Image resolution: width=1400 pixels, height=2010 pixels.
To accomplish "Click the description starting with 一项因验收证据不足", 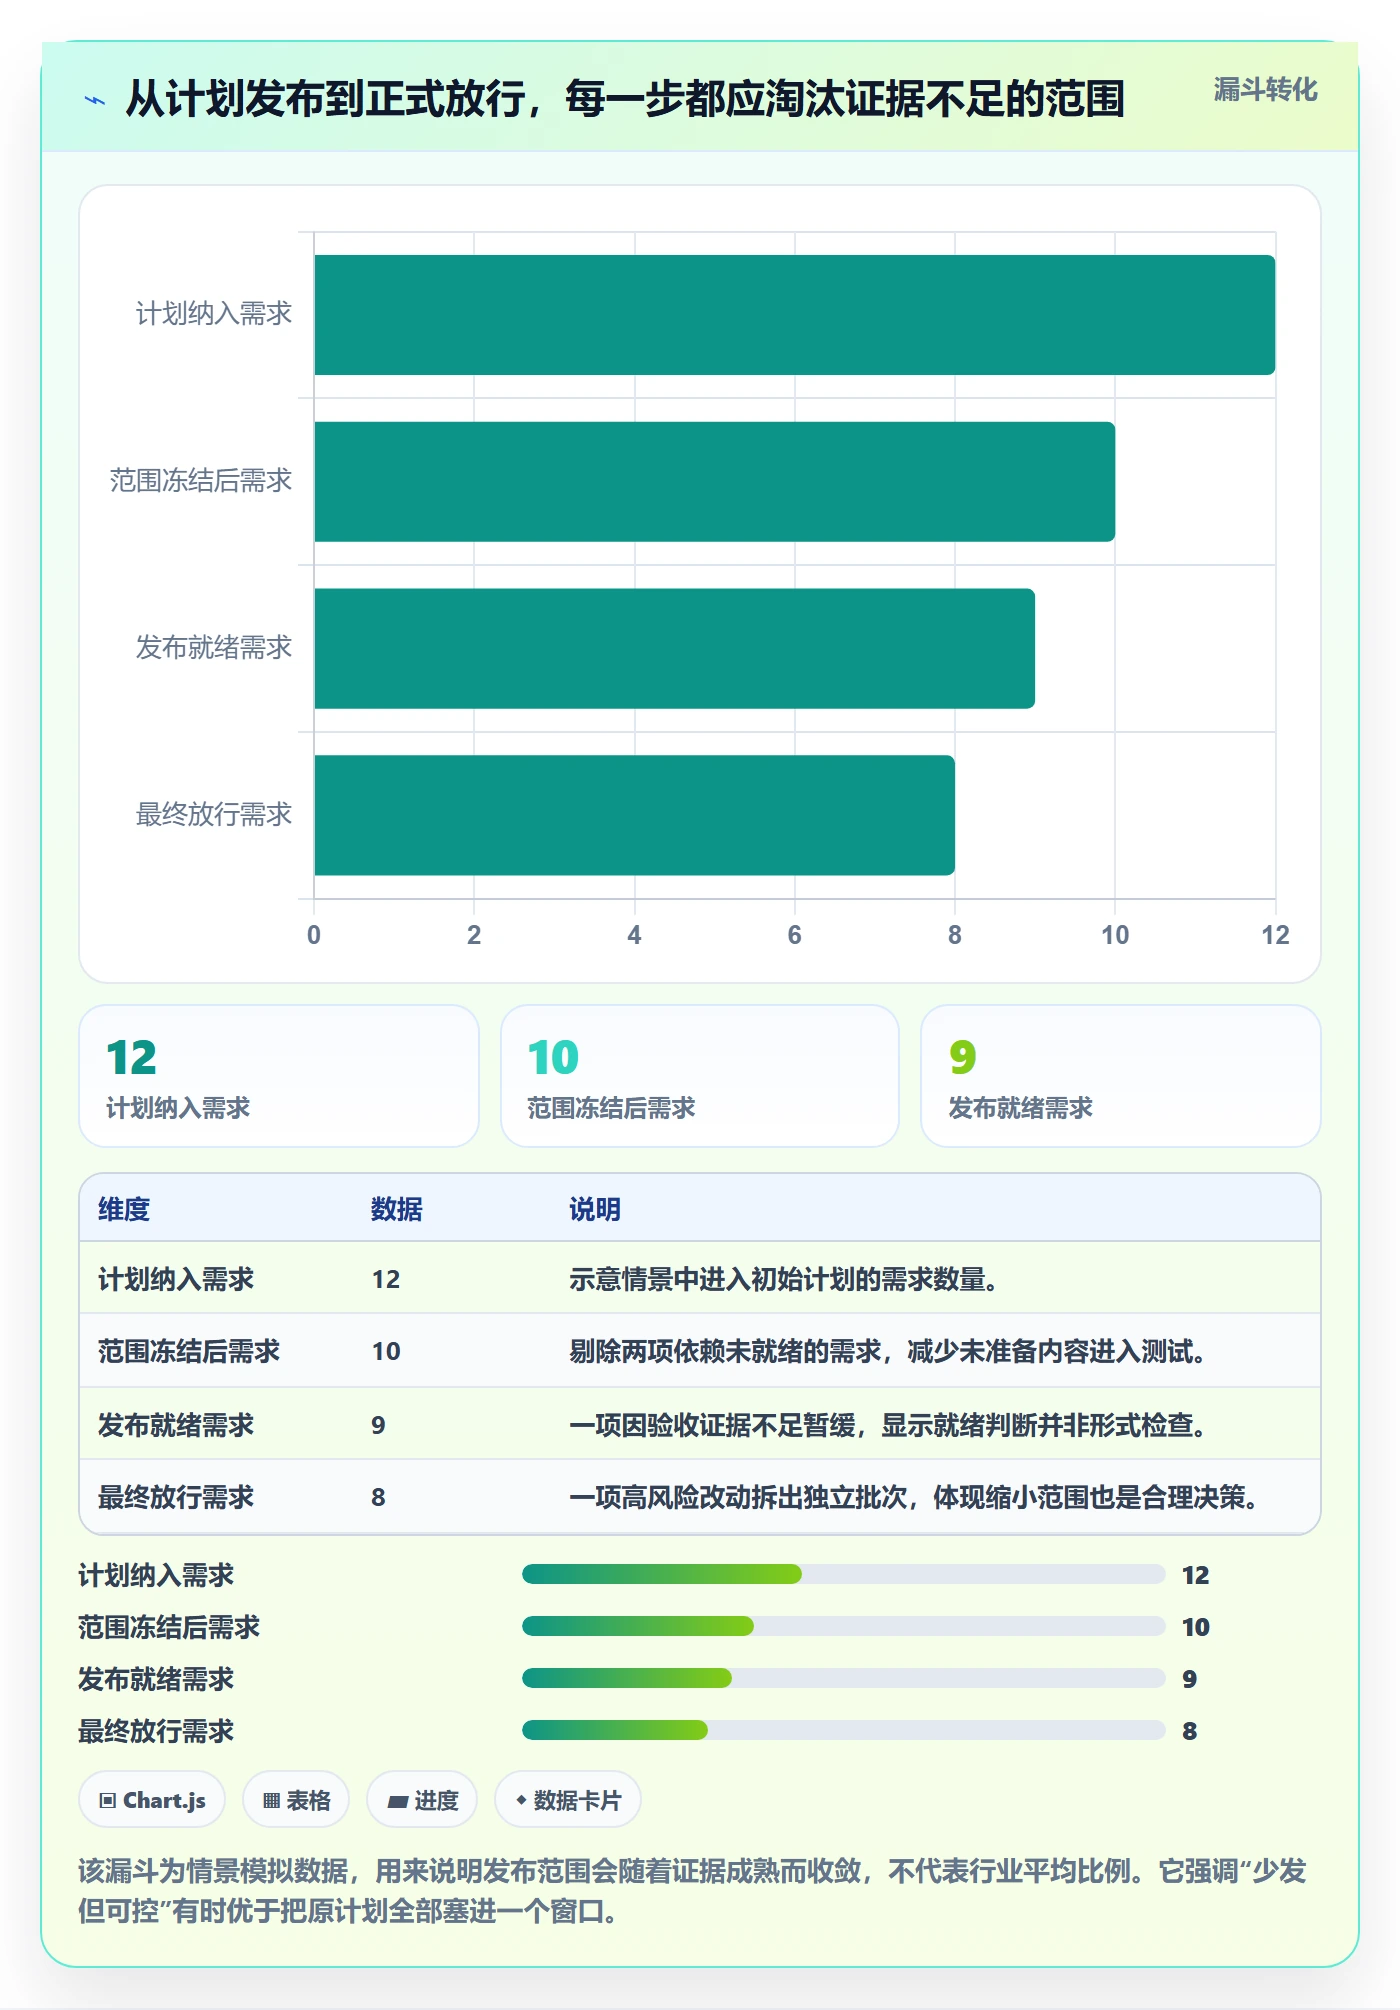I will 888,1425.
